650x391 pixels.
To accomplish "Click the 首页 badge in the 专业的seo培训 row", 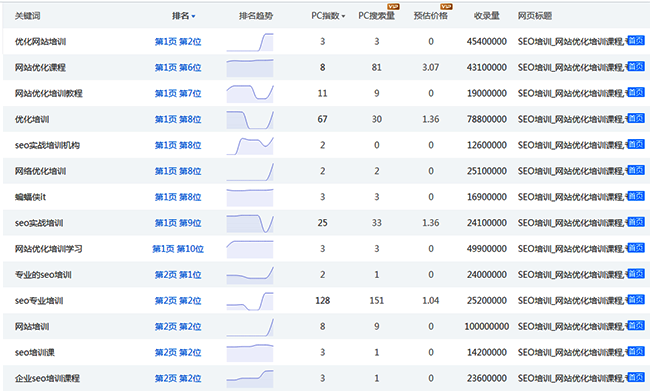I will click(x=635, y=274).
